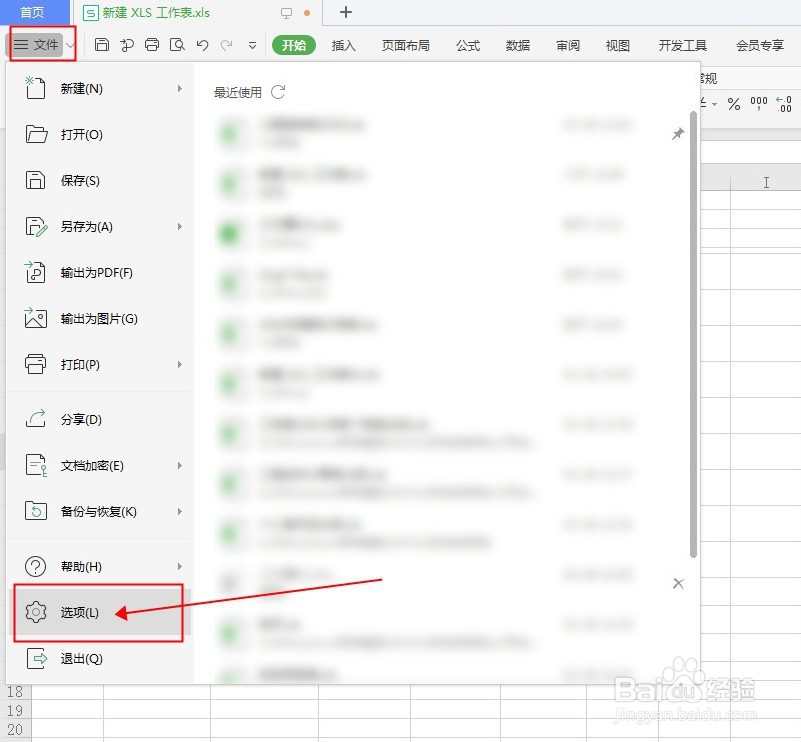The width and height of the screenshot is (801, 742).
Task: Apply thousands separator 000 format icon
Action: pyautogui.click(x=759, y=104)
